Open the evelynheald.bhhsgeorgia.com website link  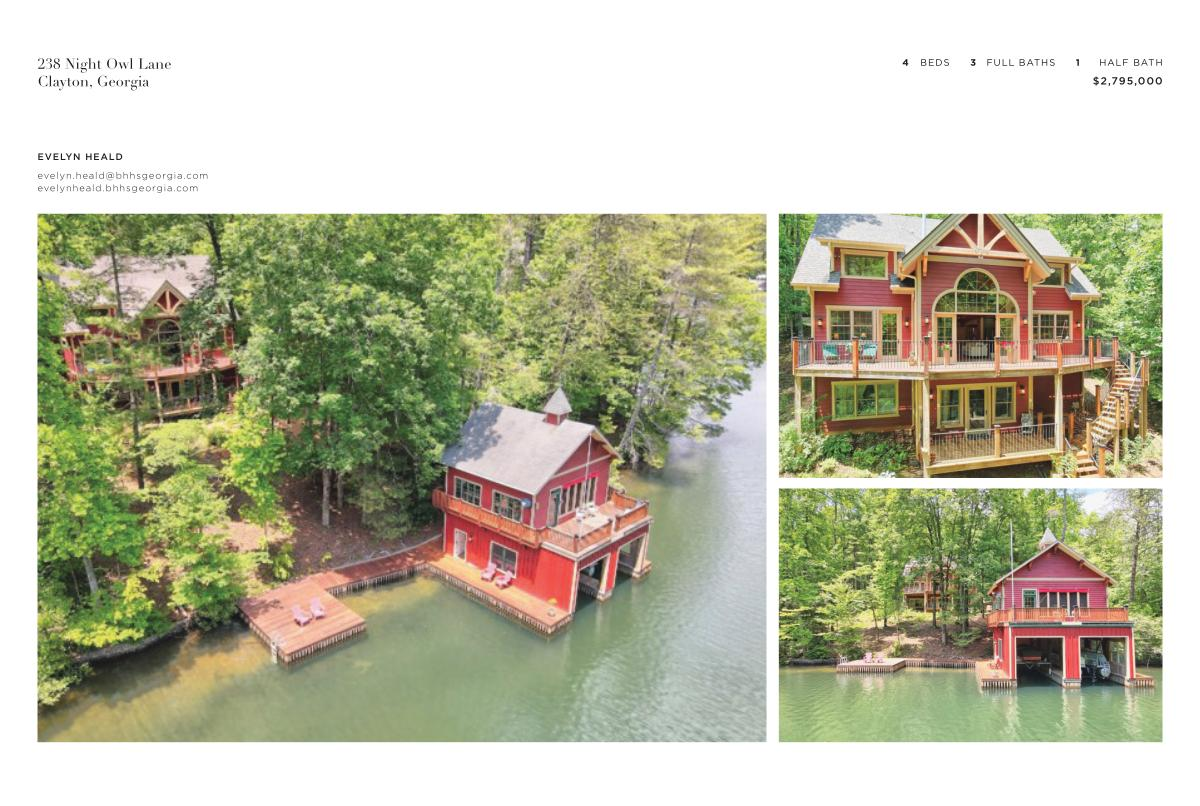tap(118, 188)
